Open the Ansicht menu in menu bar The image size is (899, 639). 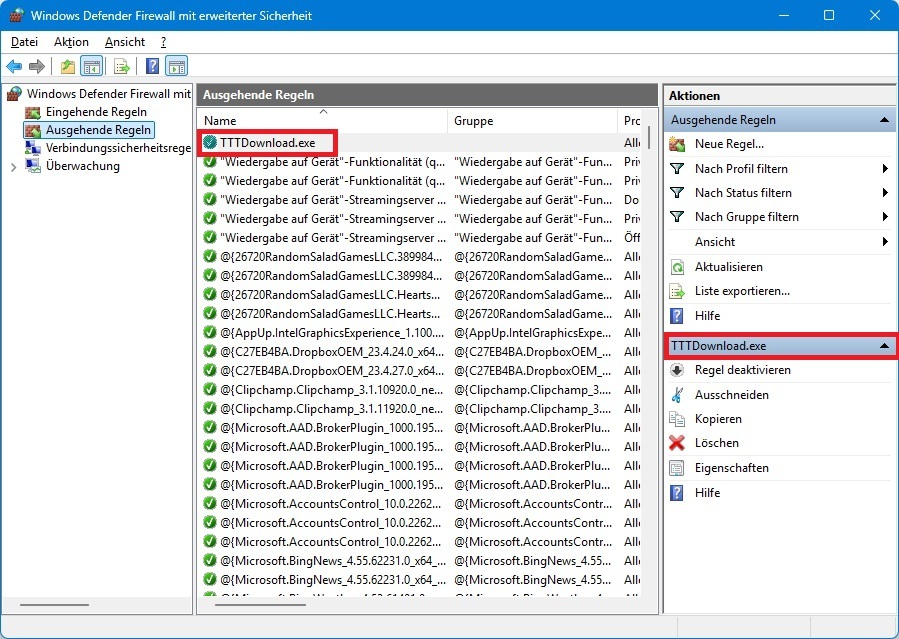tap(125, 42)
